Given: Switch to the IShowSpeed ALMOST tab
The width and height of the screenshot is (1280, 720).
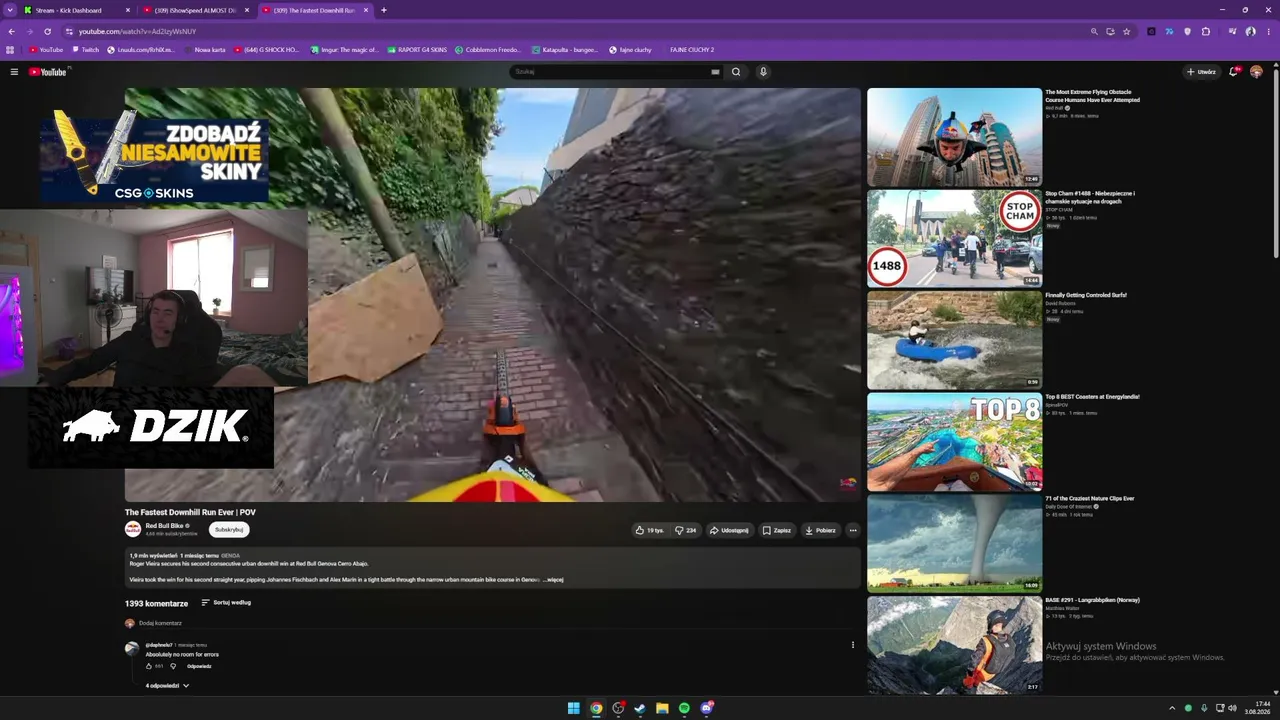Looking at the screenshot, I should click(196, 10).
